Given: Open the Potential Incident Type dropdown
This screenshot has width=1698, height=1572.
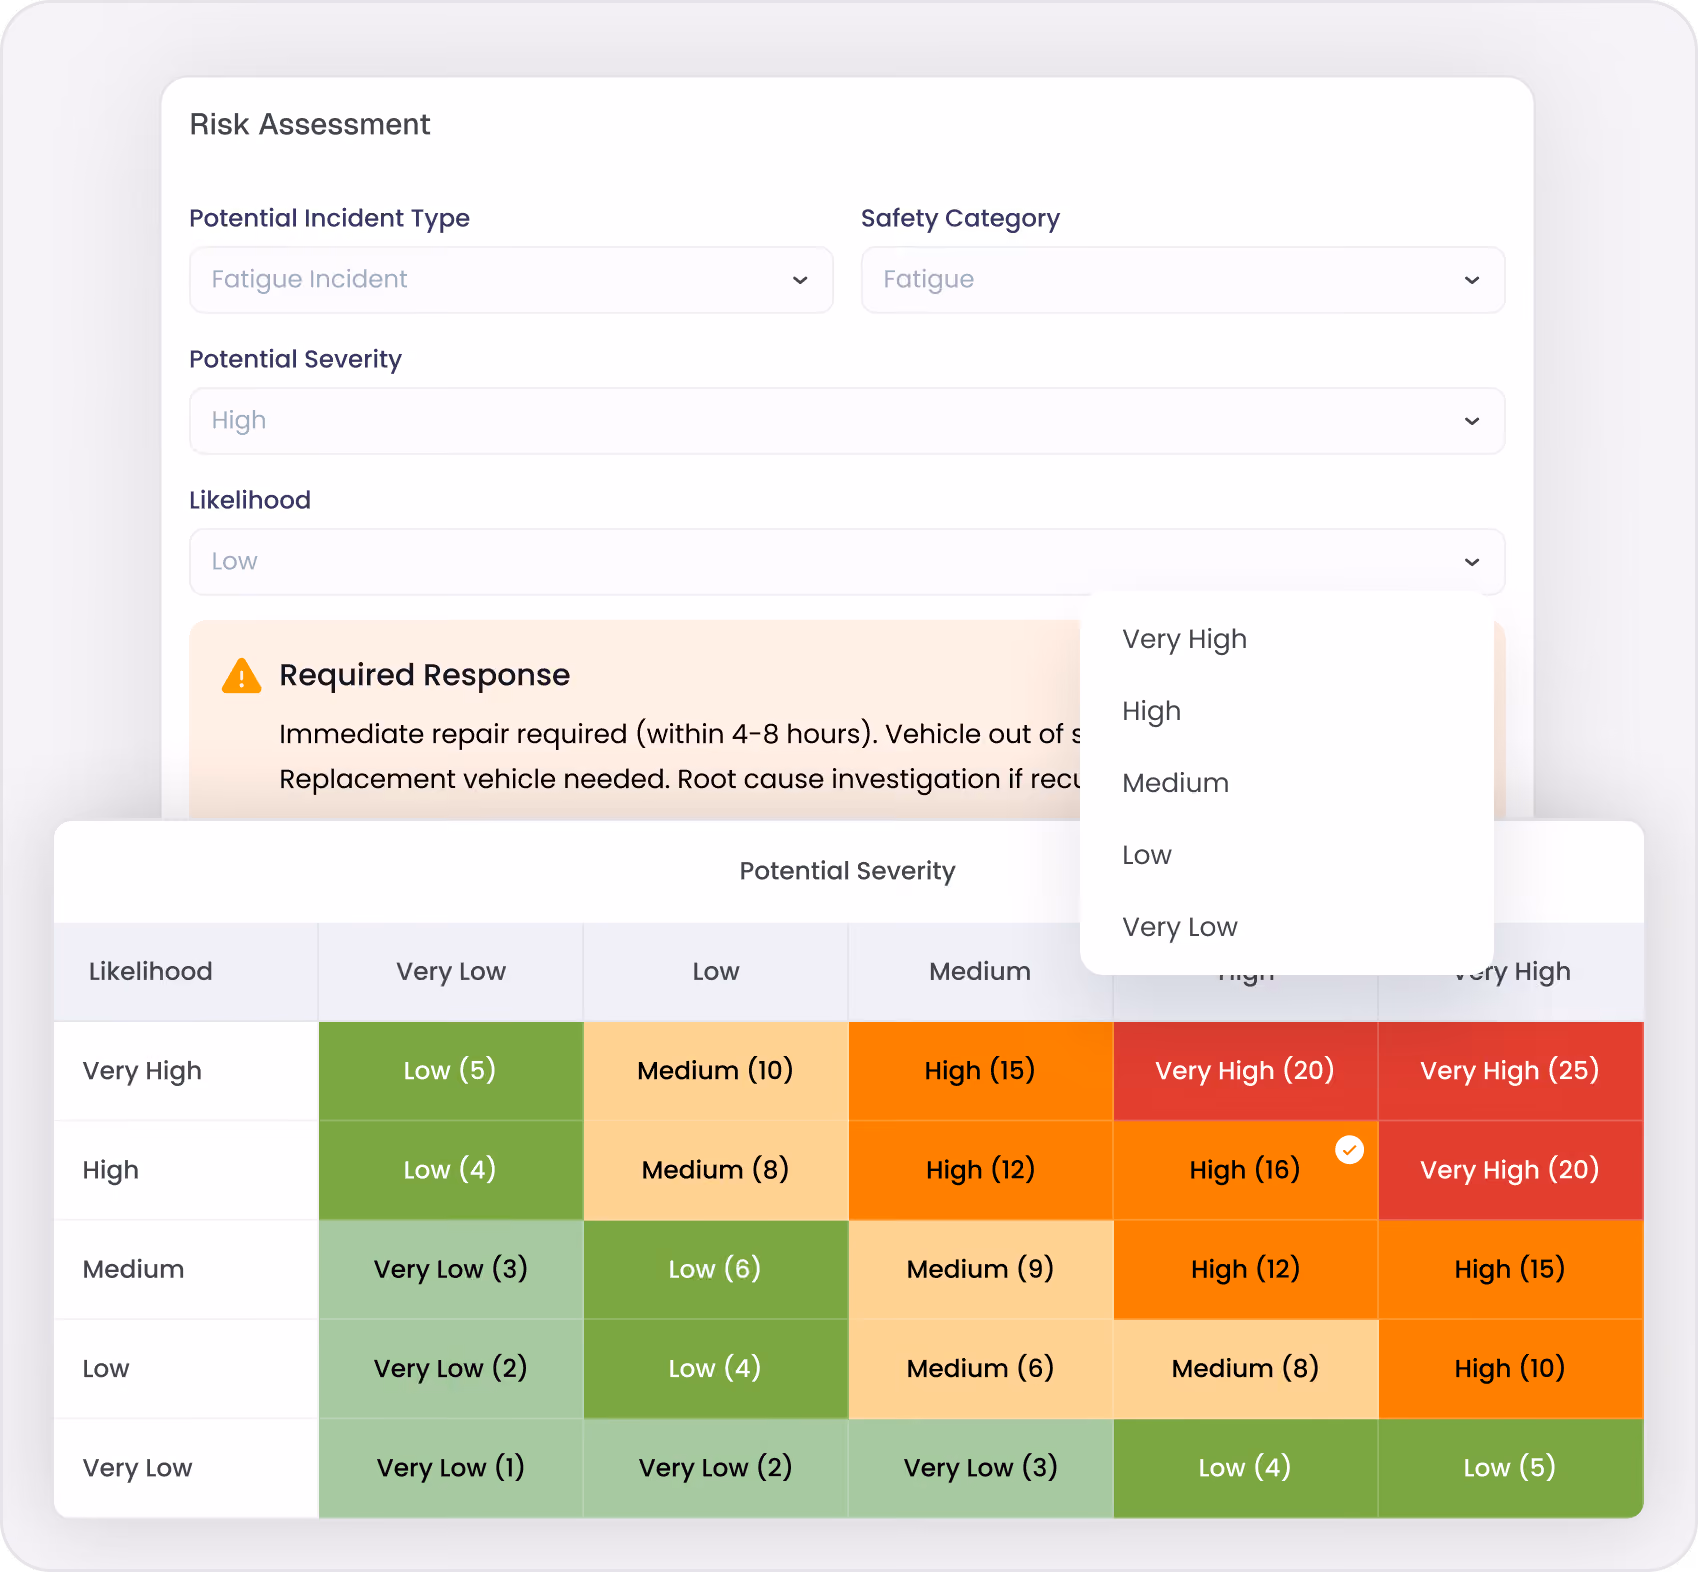Looking at the screenshot, I should pos(511,280).
